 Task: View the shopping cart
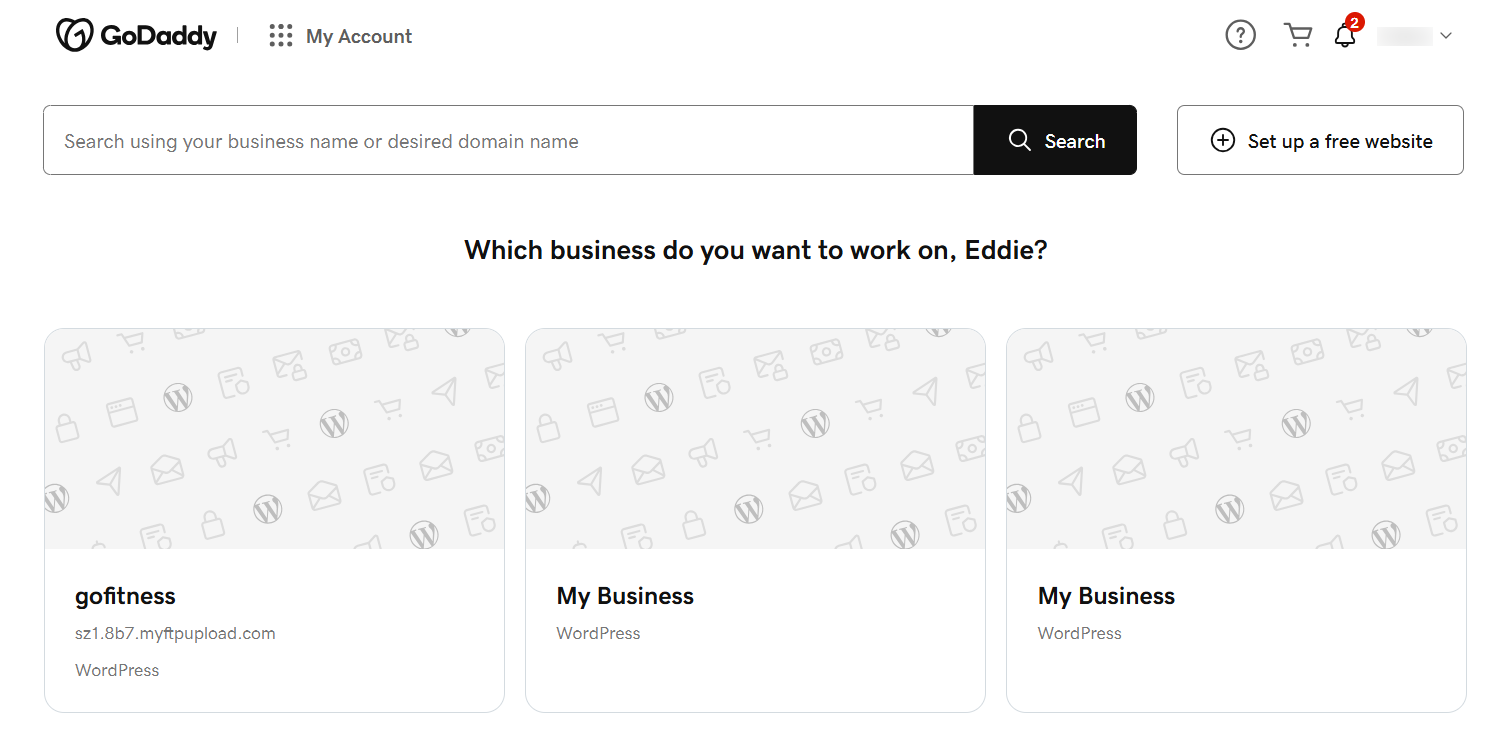click(x=1298, y=36)
